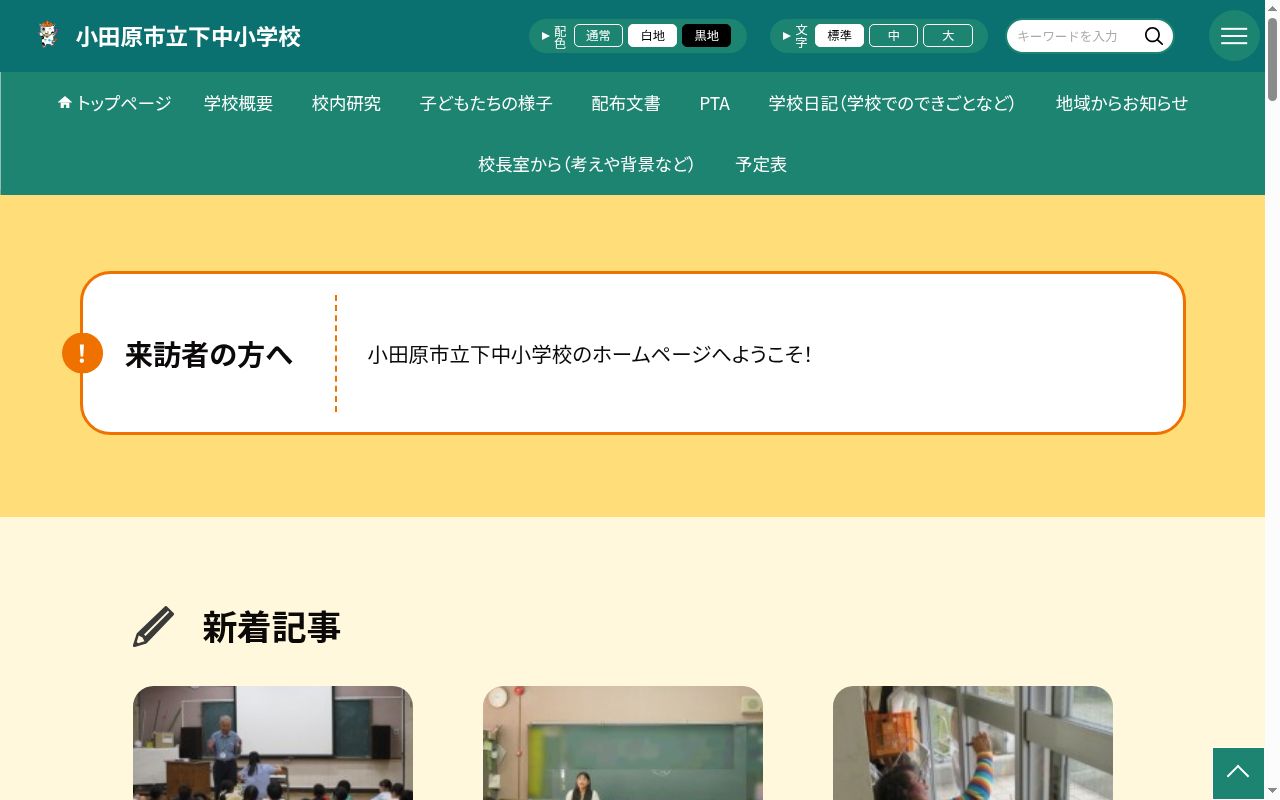Set text size to 大
The image size is (1280, 800).
947,36
